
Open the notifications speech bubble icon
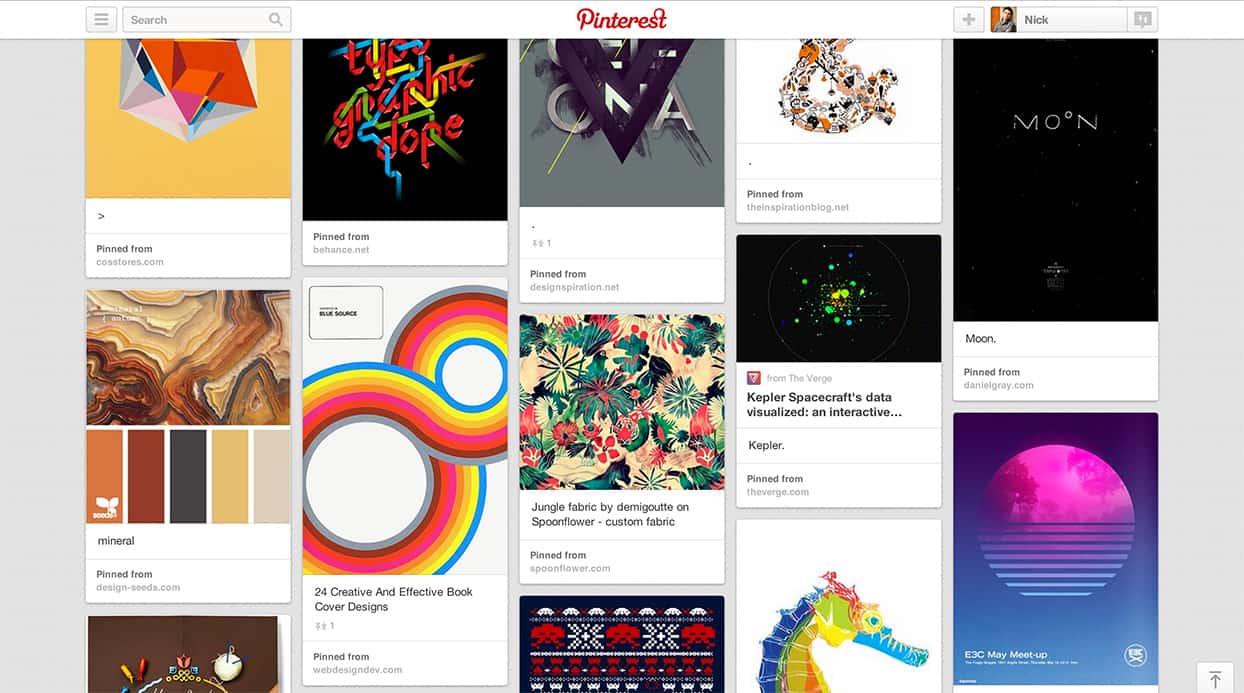(1142, 19)
